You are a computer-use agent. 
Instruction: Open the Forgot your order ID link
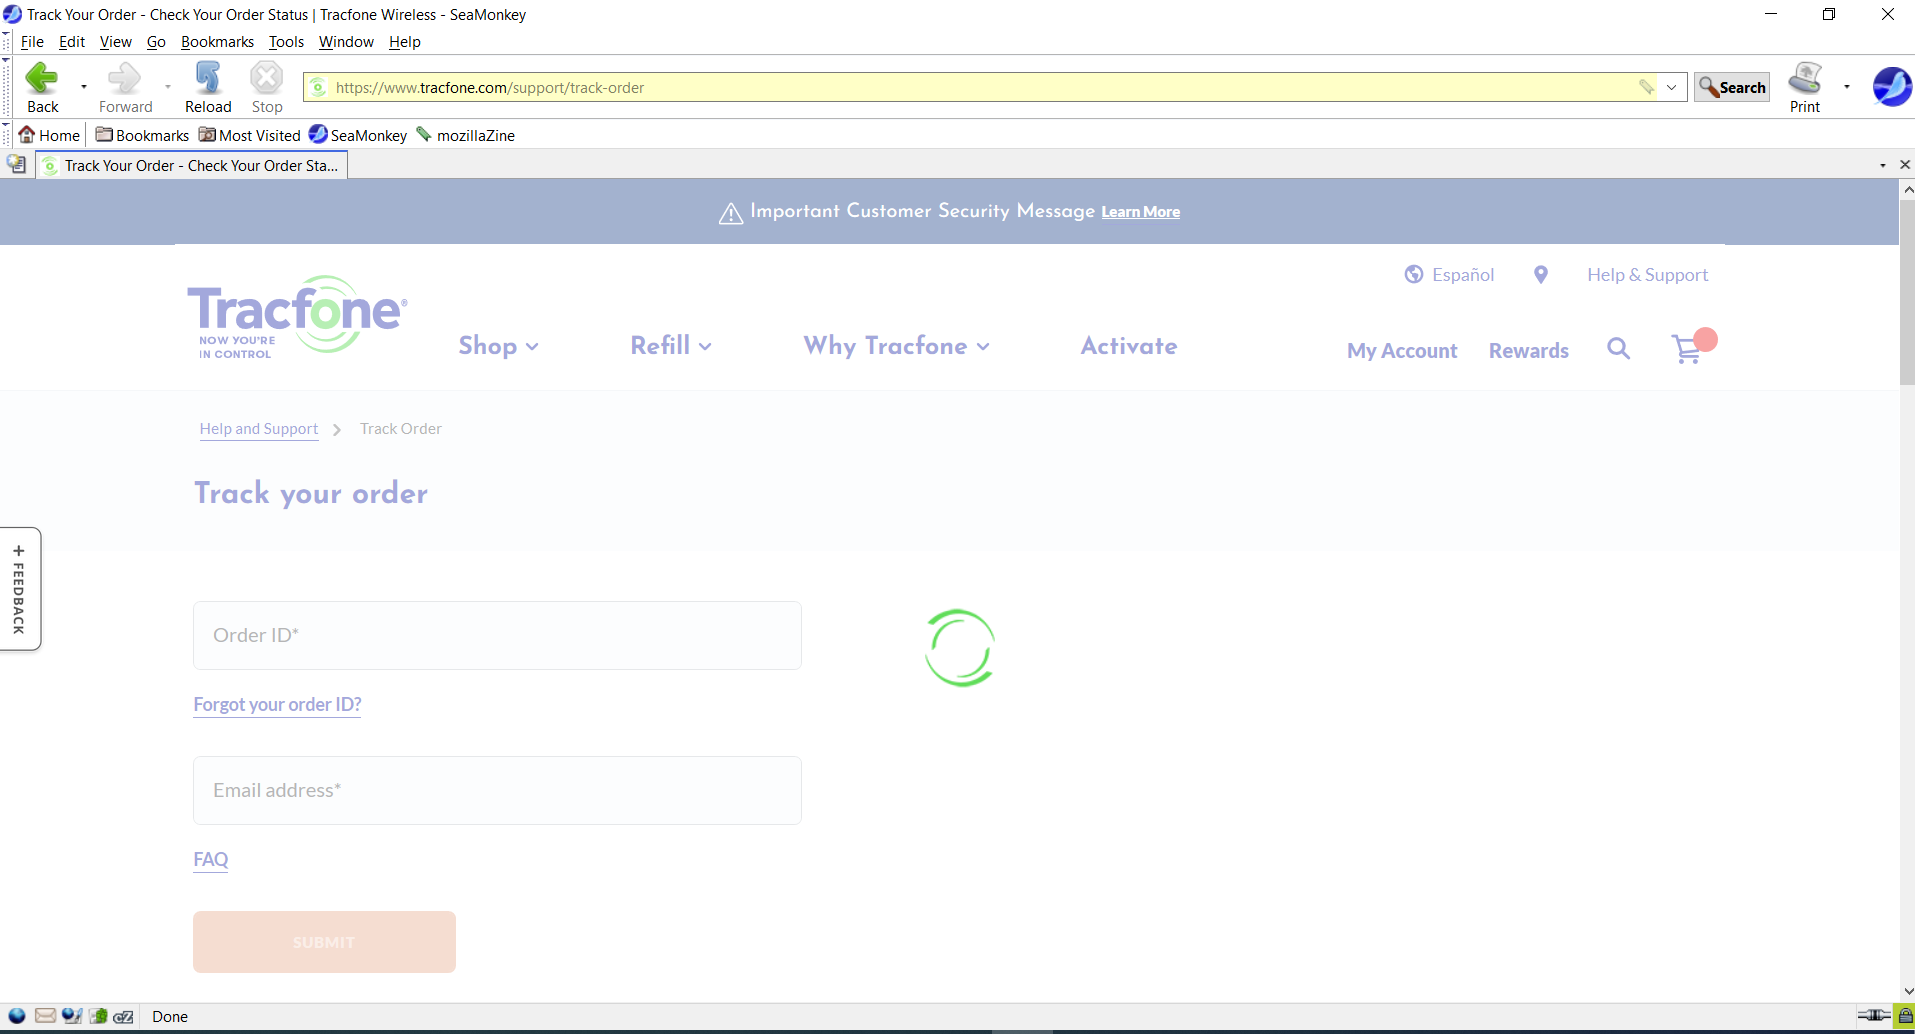(x=277, y=704)
